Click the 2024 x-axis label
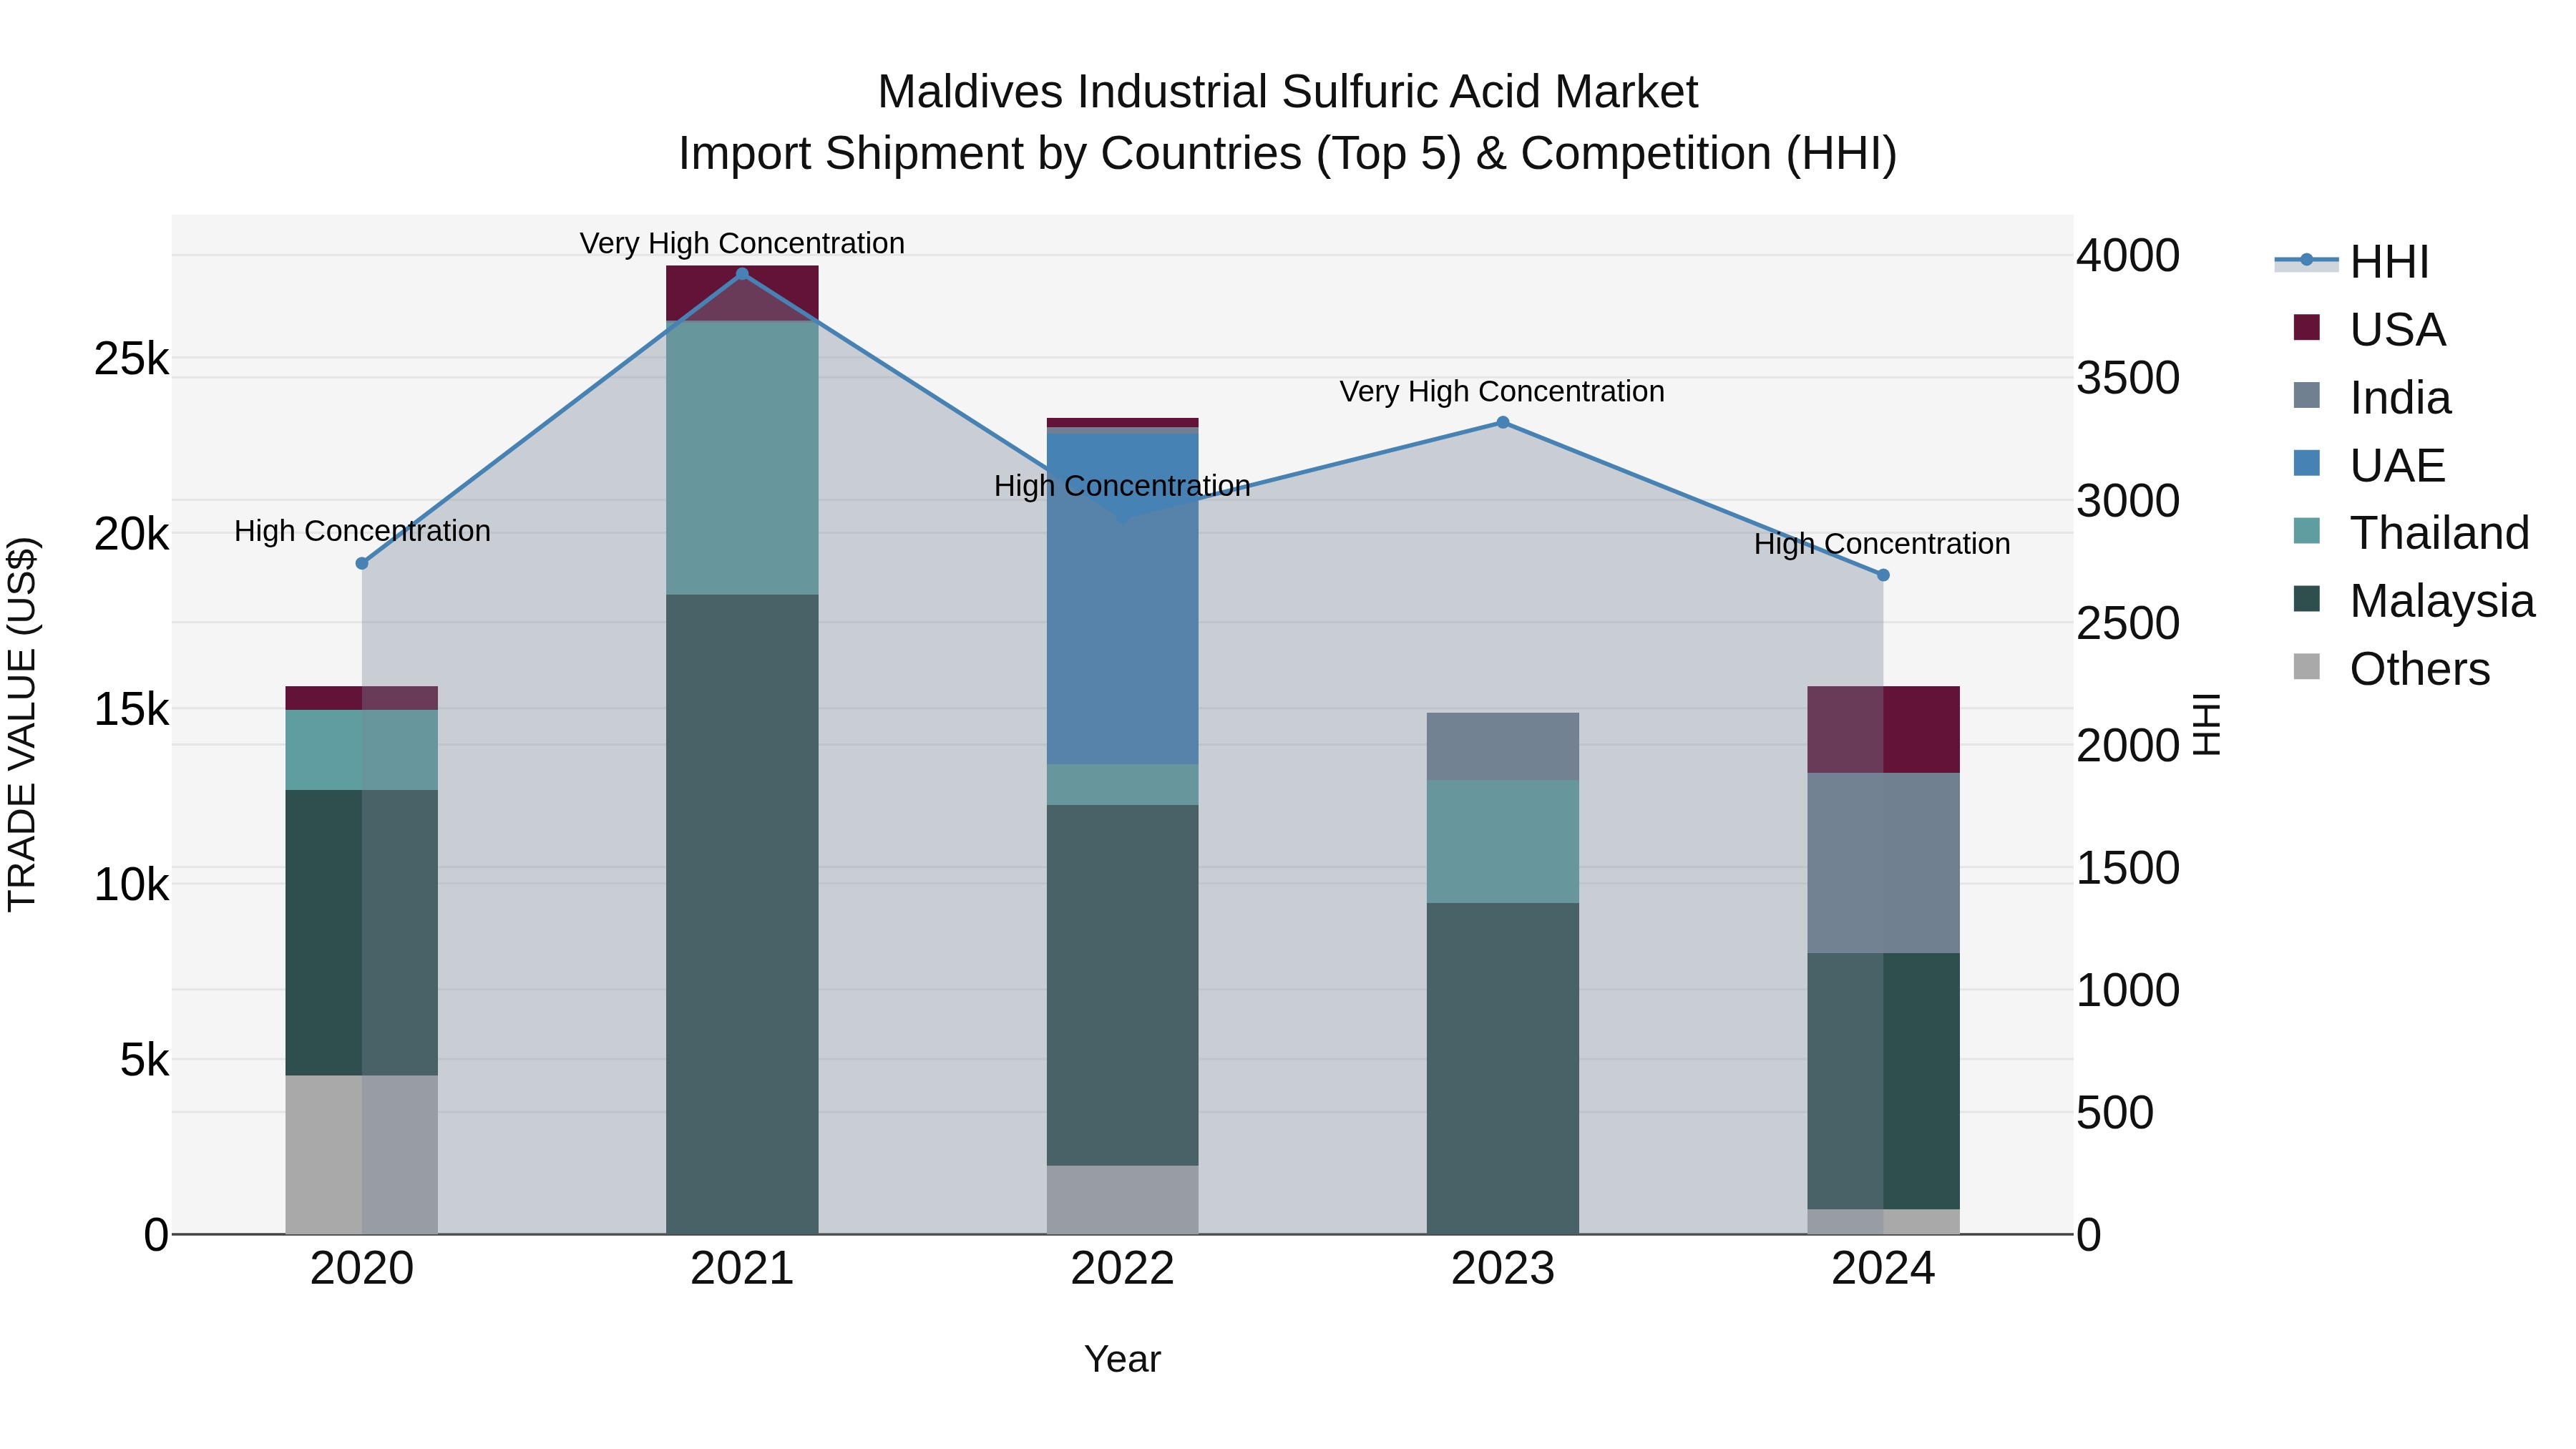The image size is (2576, 1449). pyautogui.click(x=1883, y=1269)
